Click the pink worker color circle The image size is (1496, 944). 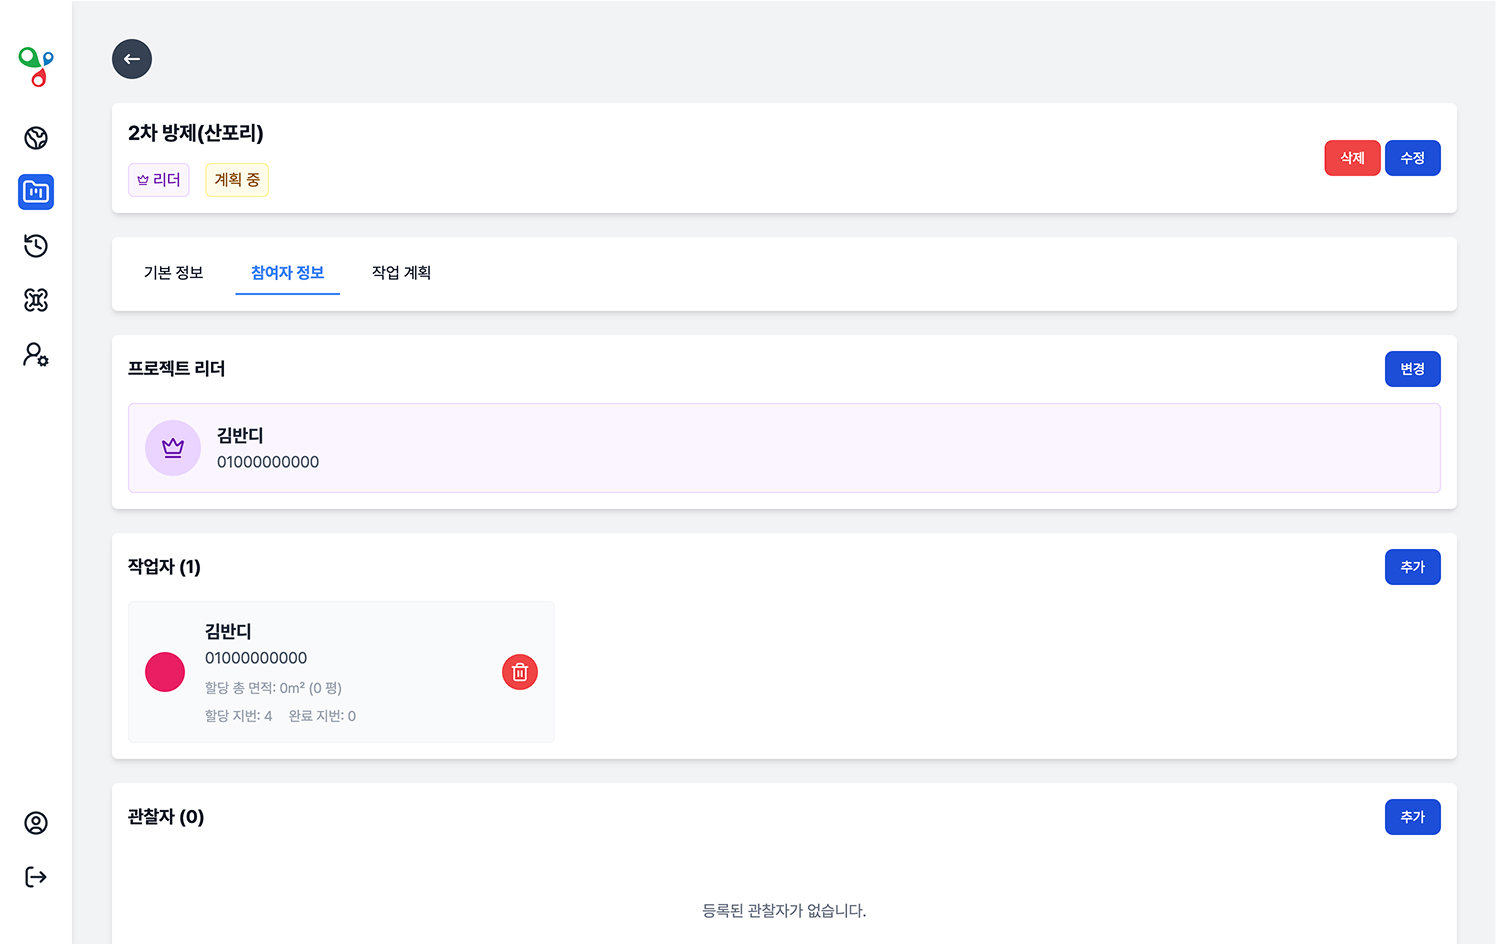pos(165,672)
